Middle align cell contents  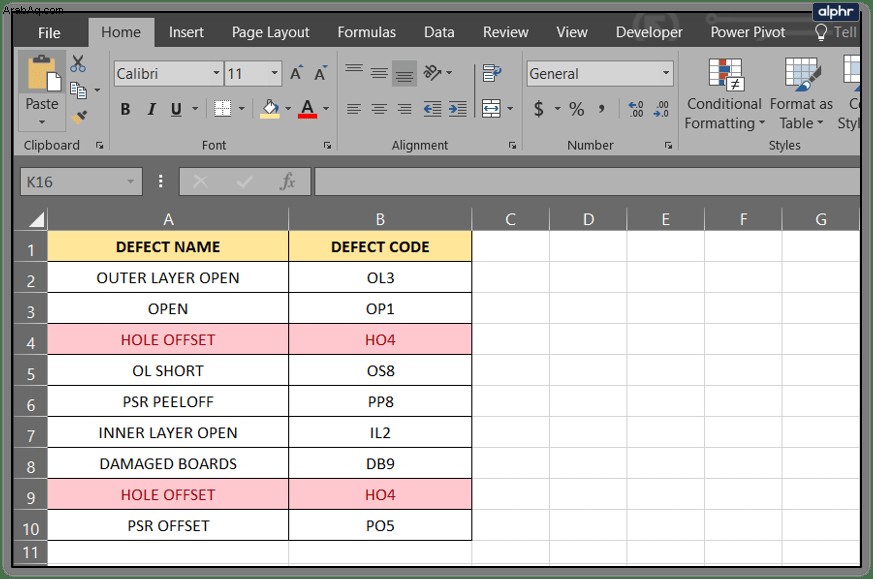click(379, 73)
